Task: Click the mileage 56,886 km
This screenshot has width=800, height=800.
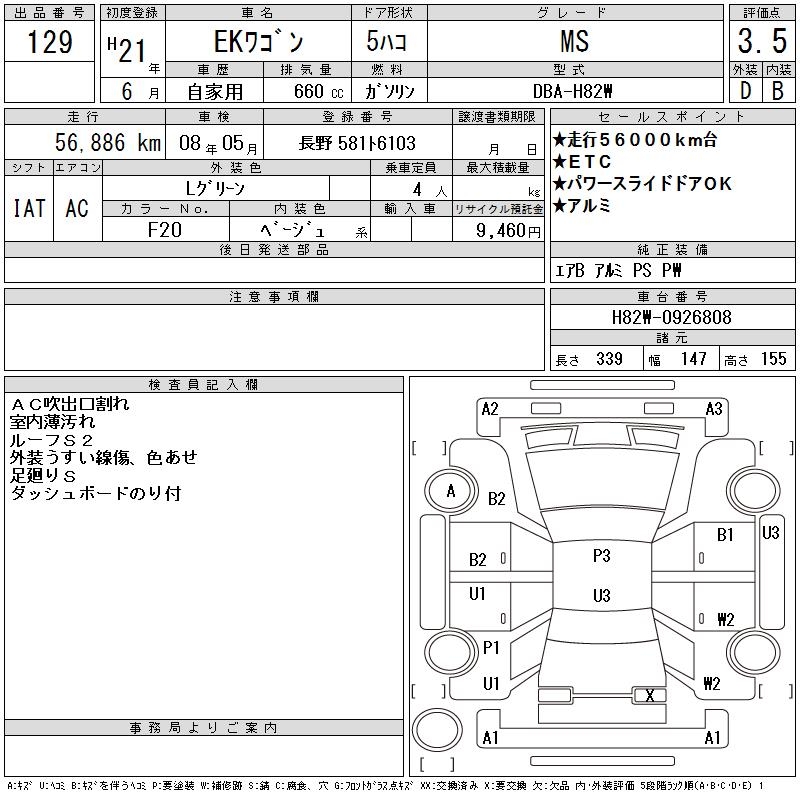Action: (x=108, y=142)
